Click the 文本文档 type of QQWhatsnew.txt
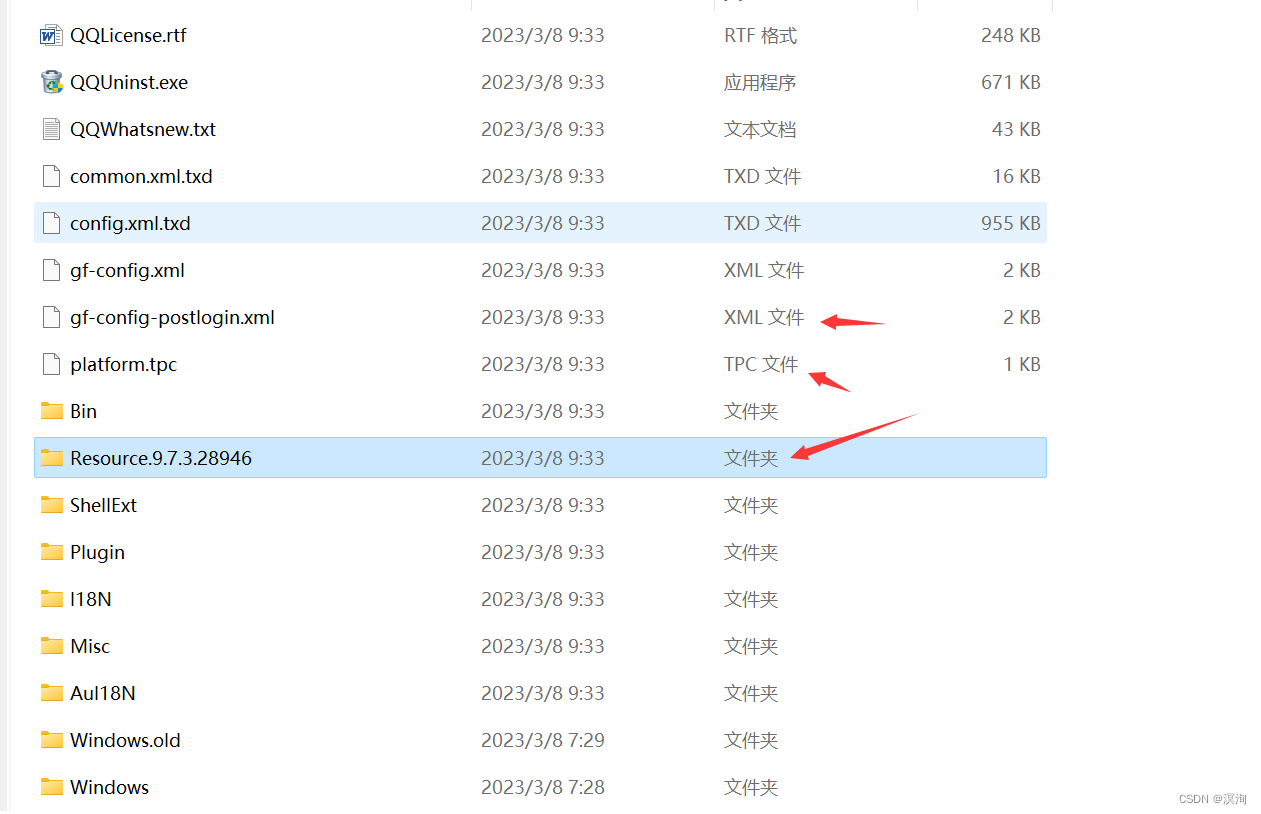Viewport: 1261px width, 814px height. pyautogui.click(x=760, y=130)
